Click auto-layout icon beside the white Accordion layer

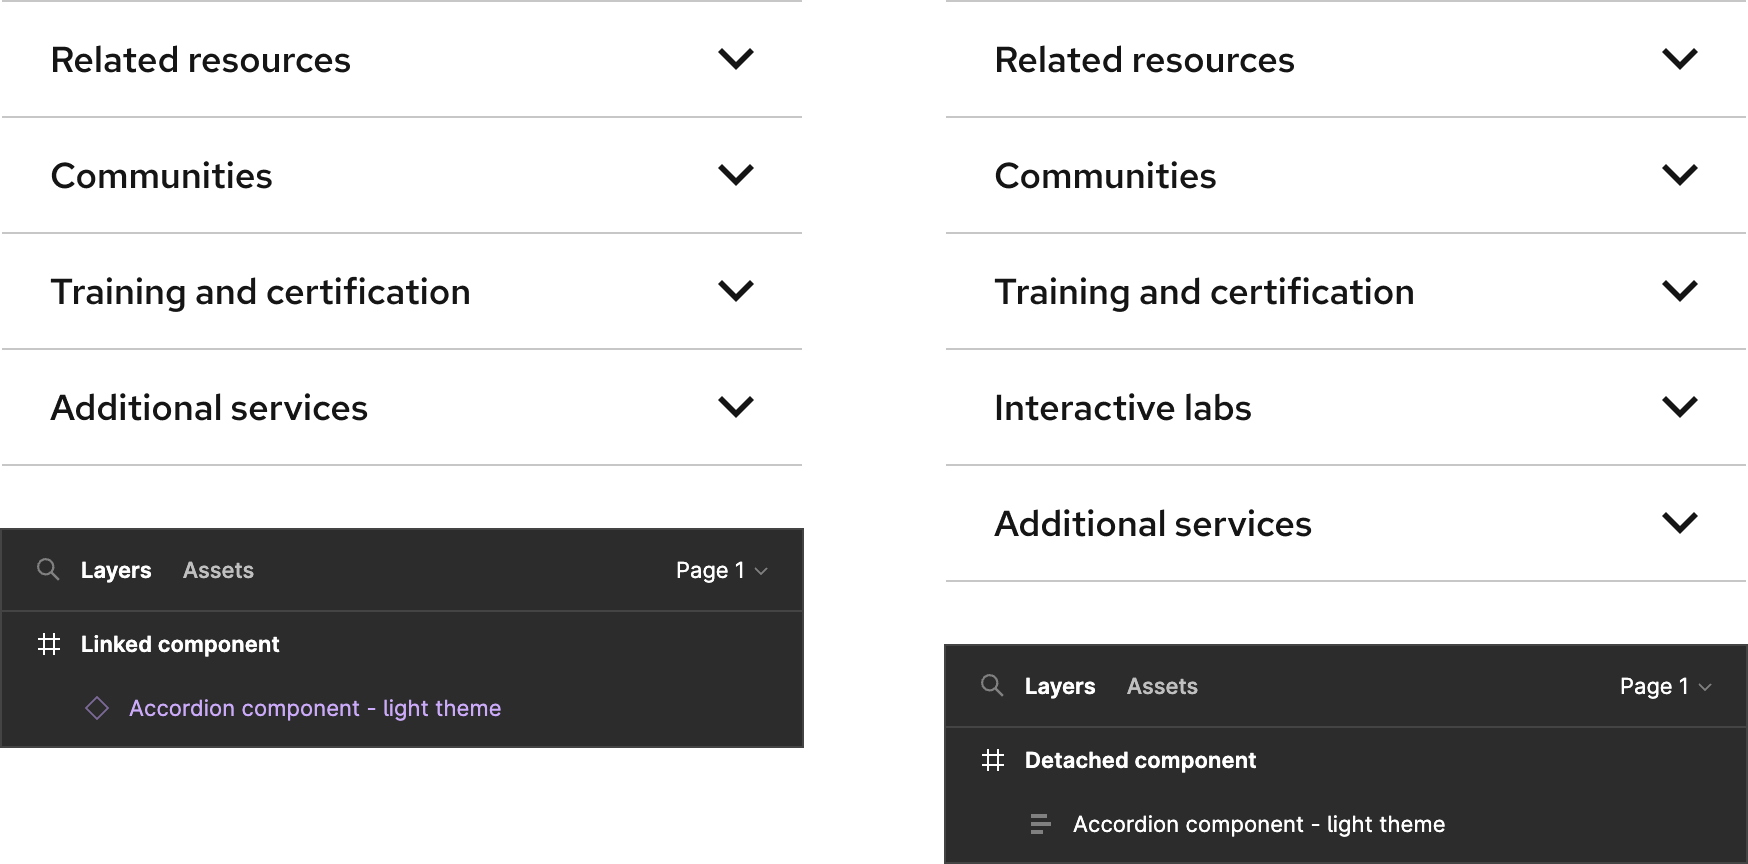(x=1040, y=824)
